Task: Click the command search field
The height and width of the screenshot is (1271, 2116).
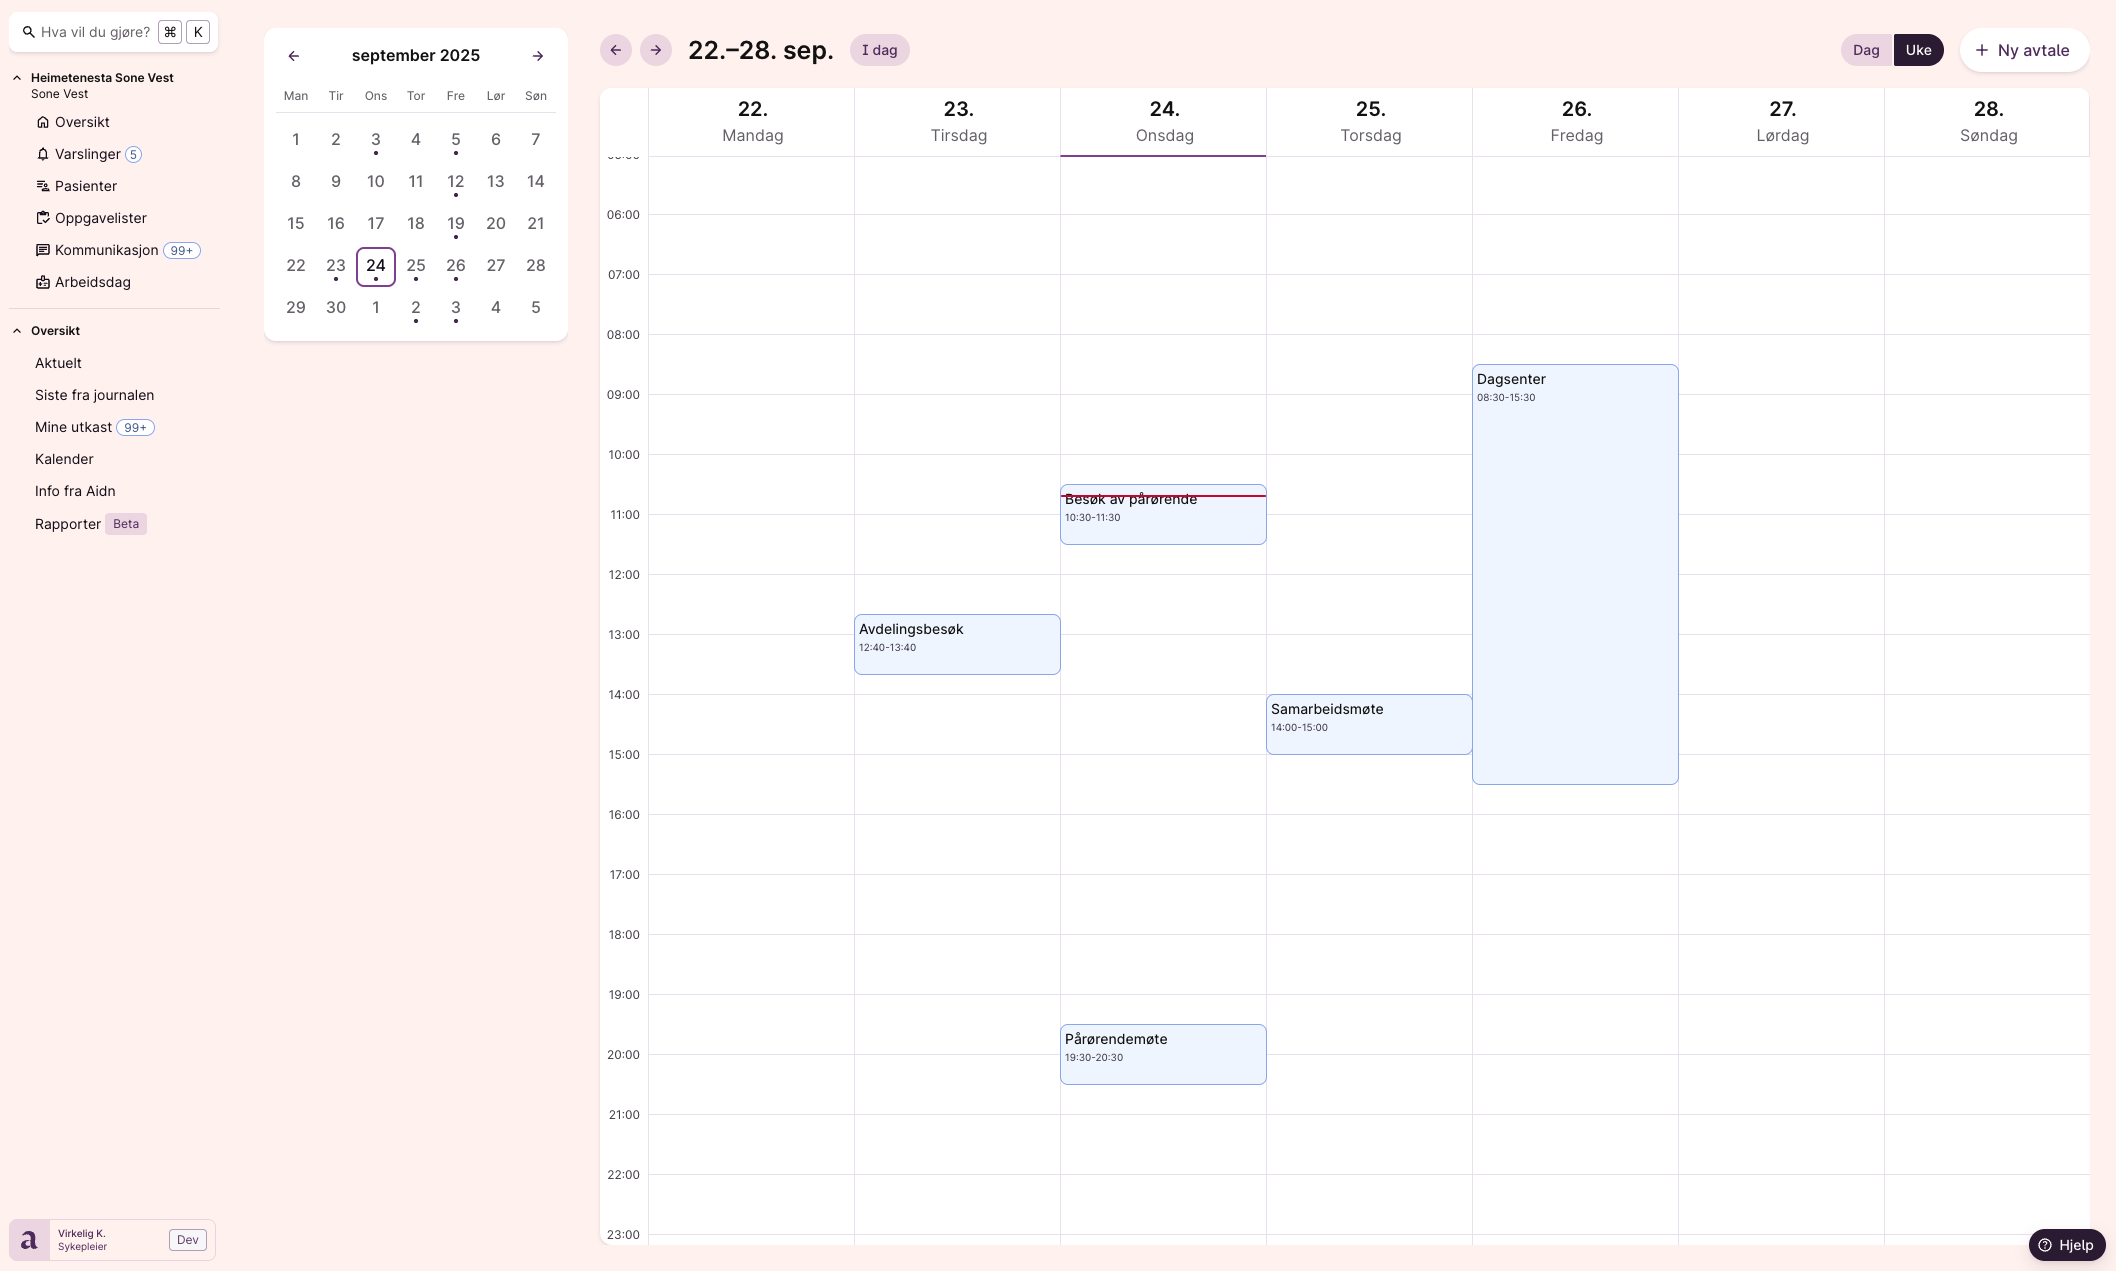Action: click(x=95, y=32)
